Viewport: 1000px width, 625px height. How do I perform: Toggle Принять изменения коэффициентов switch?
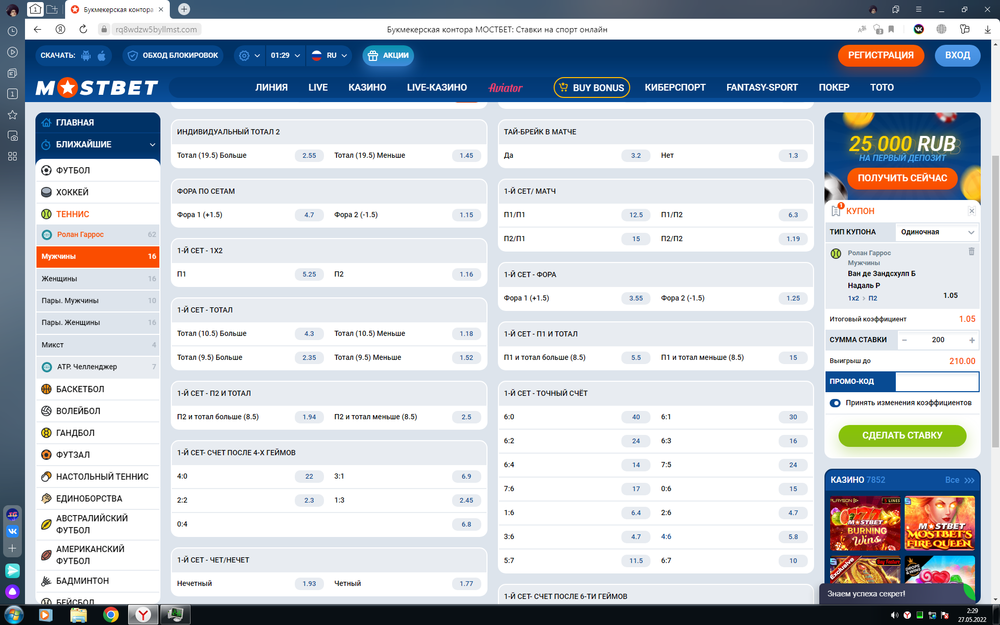pos(835,403)
